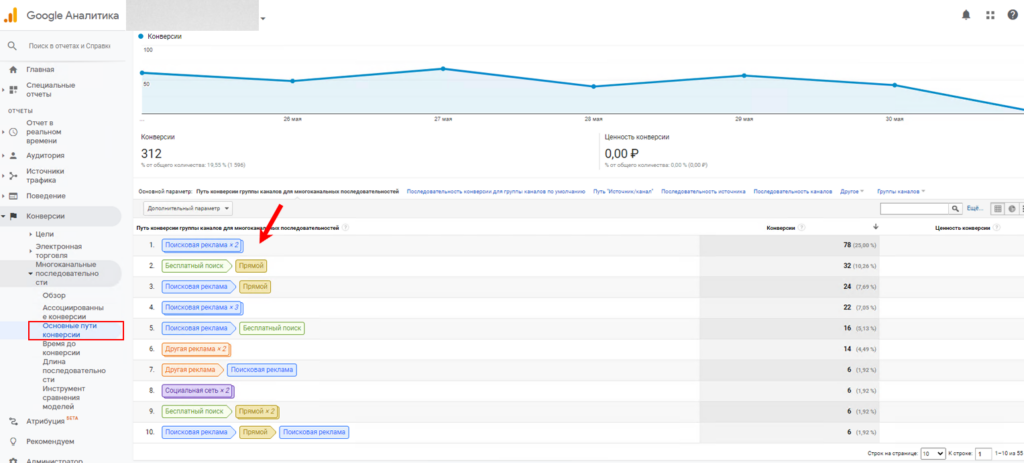The image size is (1024, 463).
Task: Click the notifications bell icon
Action: click(x=966, y=15)
